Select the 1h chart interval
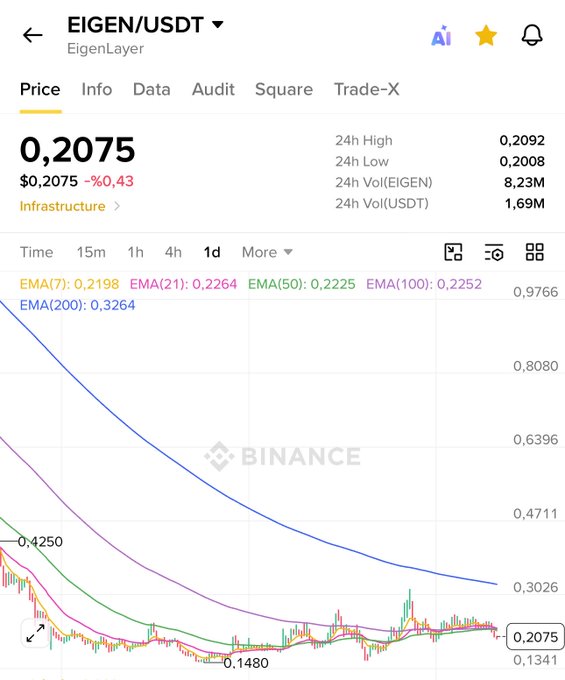Screen dimensions: 565x680 135,252
